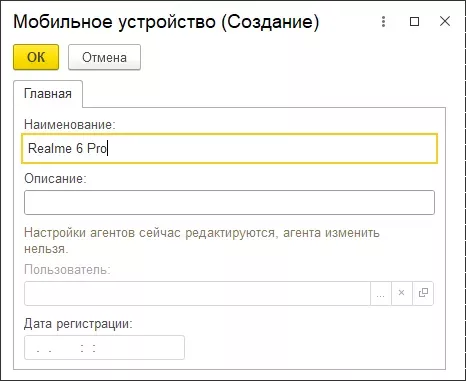Open user selection via the ellipsis button
This screenshot has height=381, width=466.
[381, 293]
